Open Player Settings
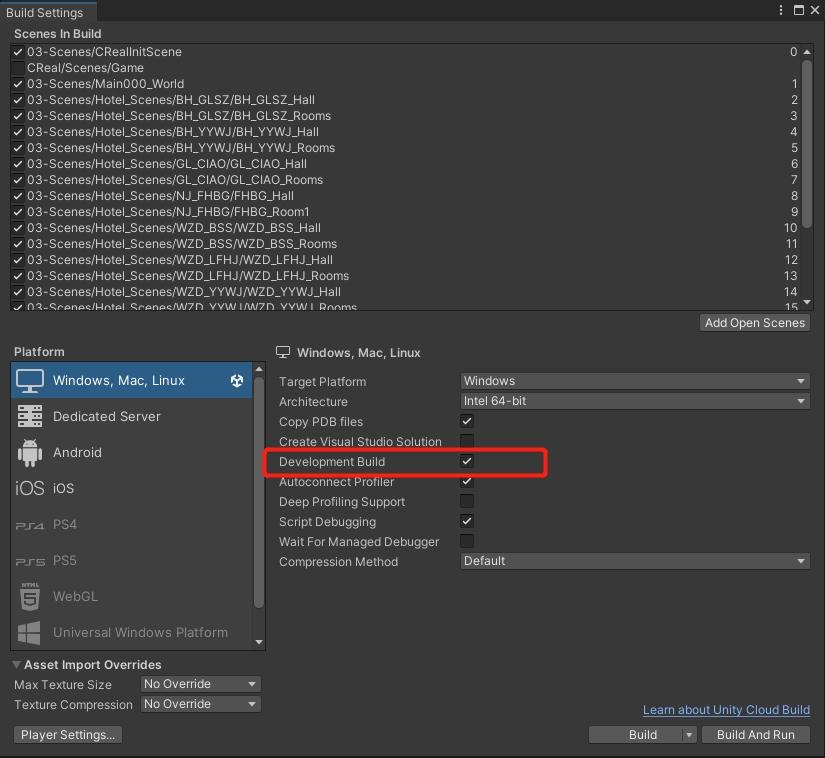Screen dimensions: 825x758 (68, 735)
